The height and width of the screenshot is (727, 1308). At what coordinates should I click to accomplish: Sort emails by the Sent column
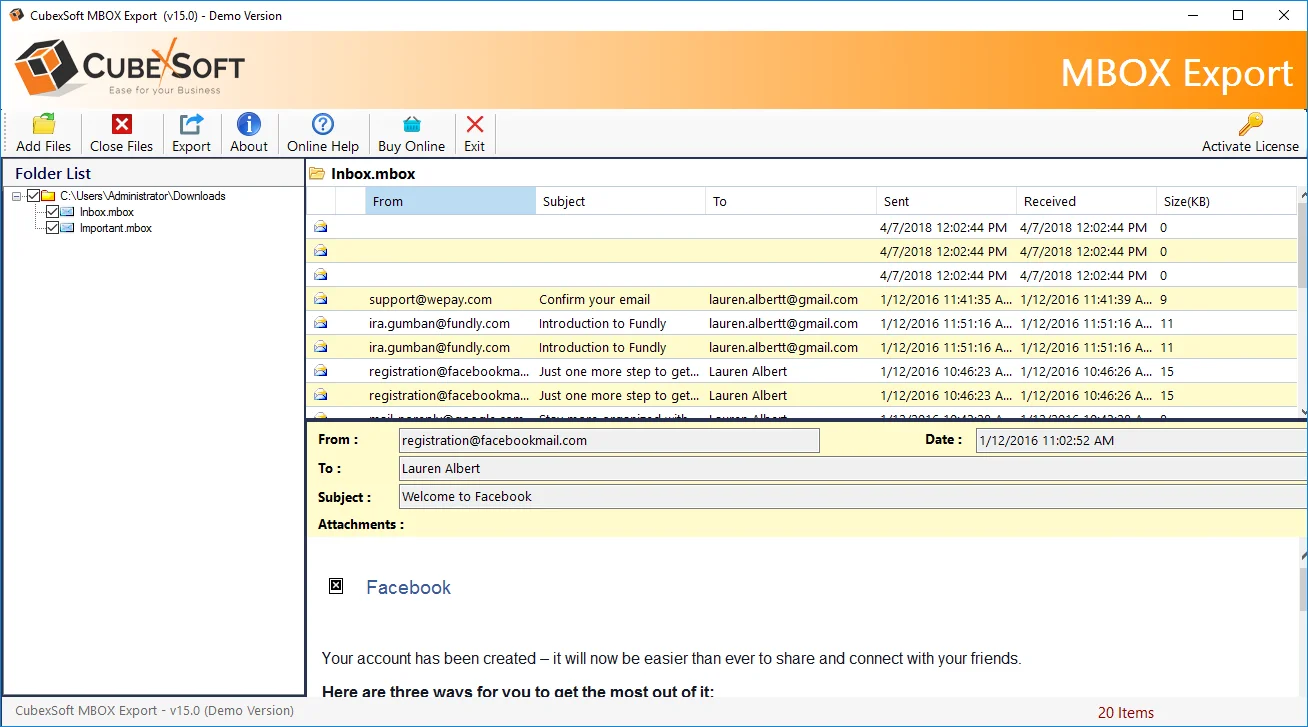pyautogui.click(x=946, y=201)
